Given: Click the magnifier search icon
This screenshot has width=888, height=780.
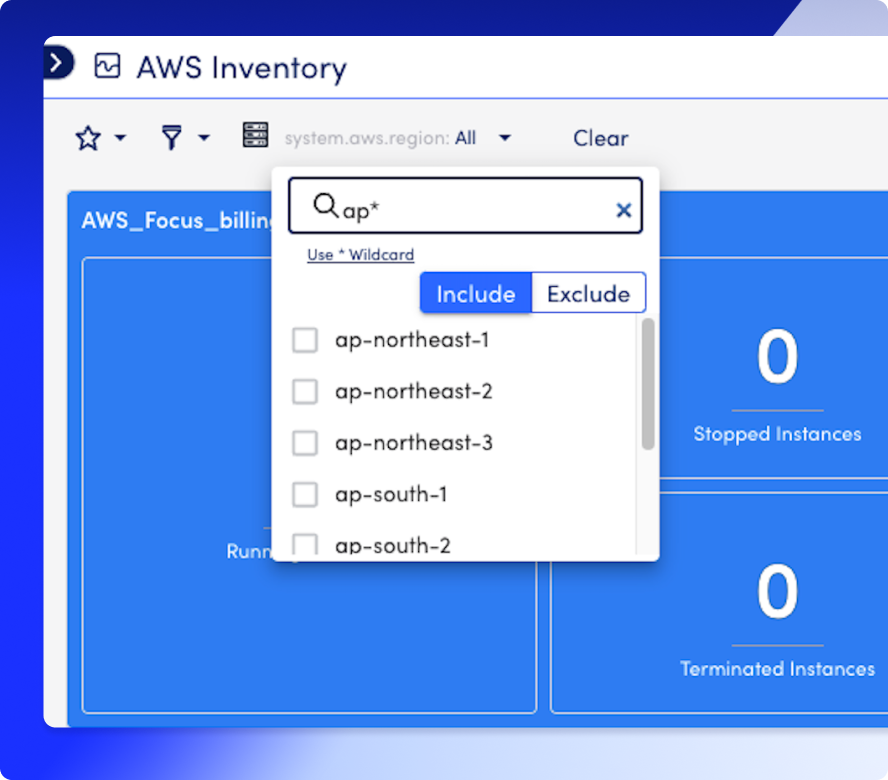Looking at the screenshot, I should click(x=326, y=205).
